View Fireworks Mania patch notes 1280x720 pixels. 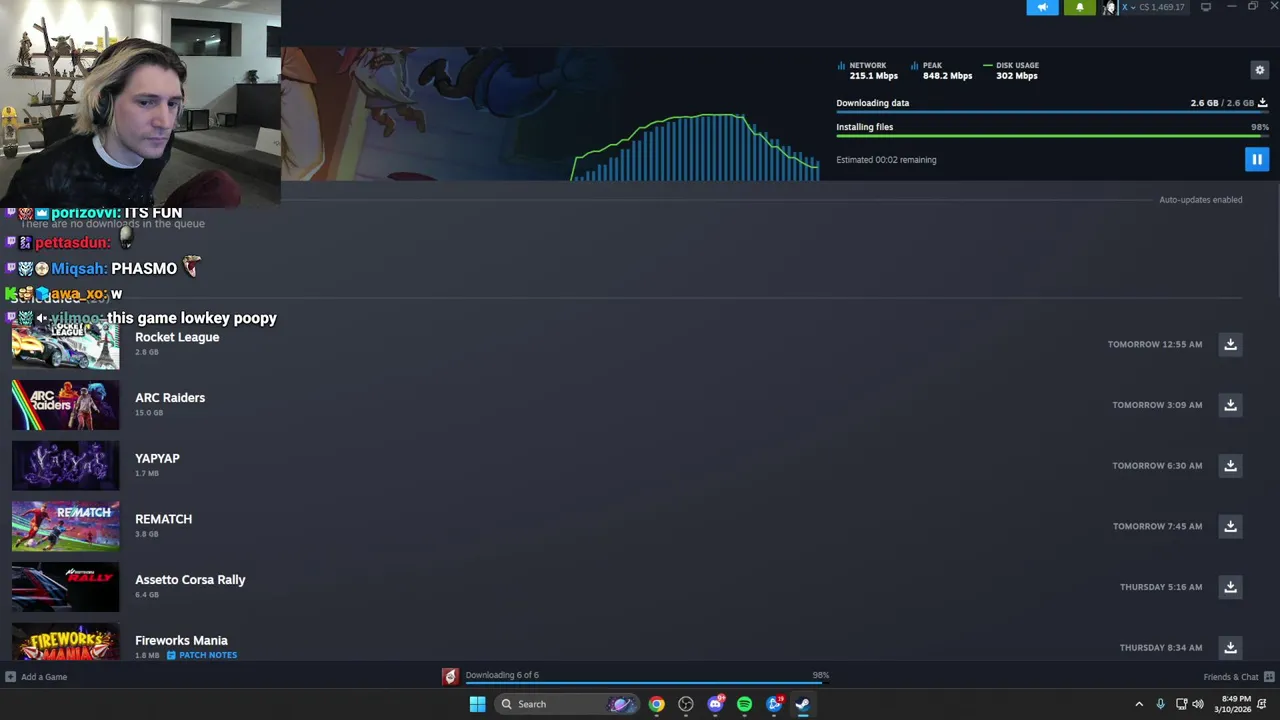202,655
